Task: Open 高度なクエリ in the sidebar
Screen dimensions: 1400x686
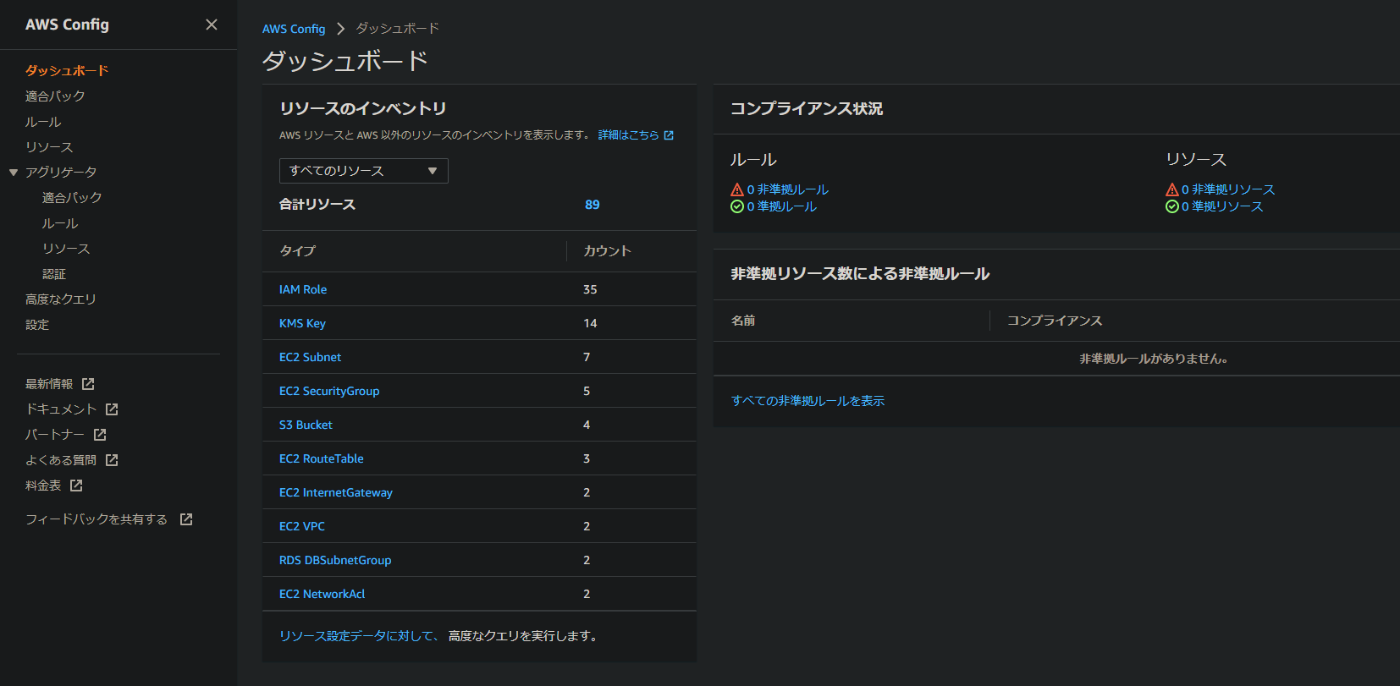Action: [x=61, y=299]
